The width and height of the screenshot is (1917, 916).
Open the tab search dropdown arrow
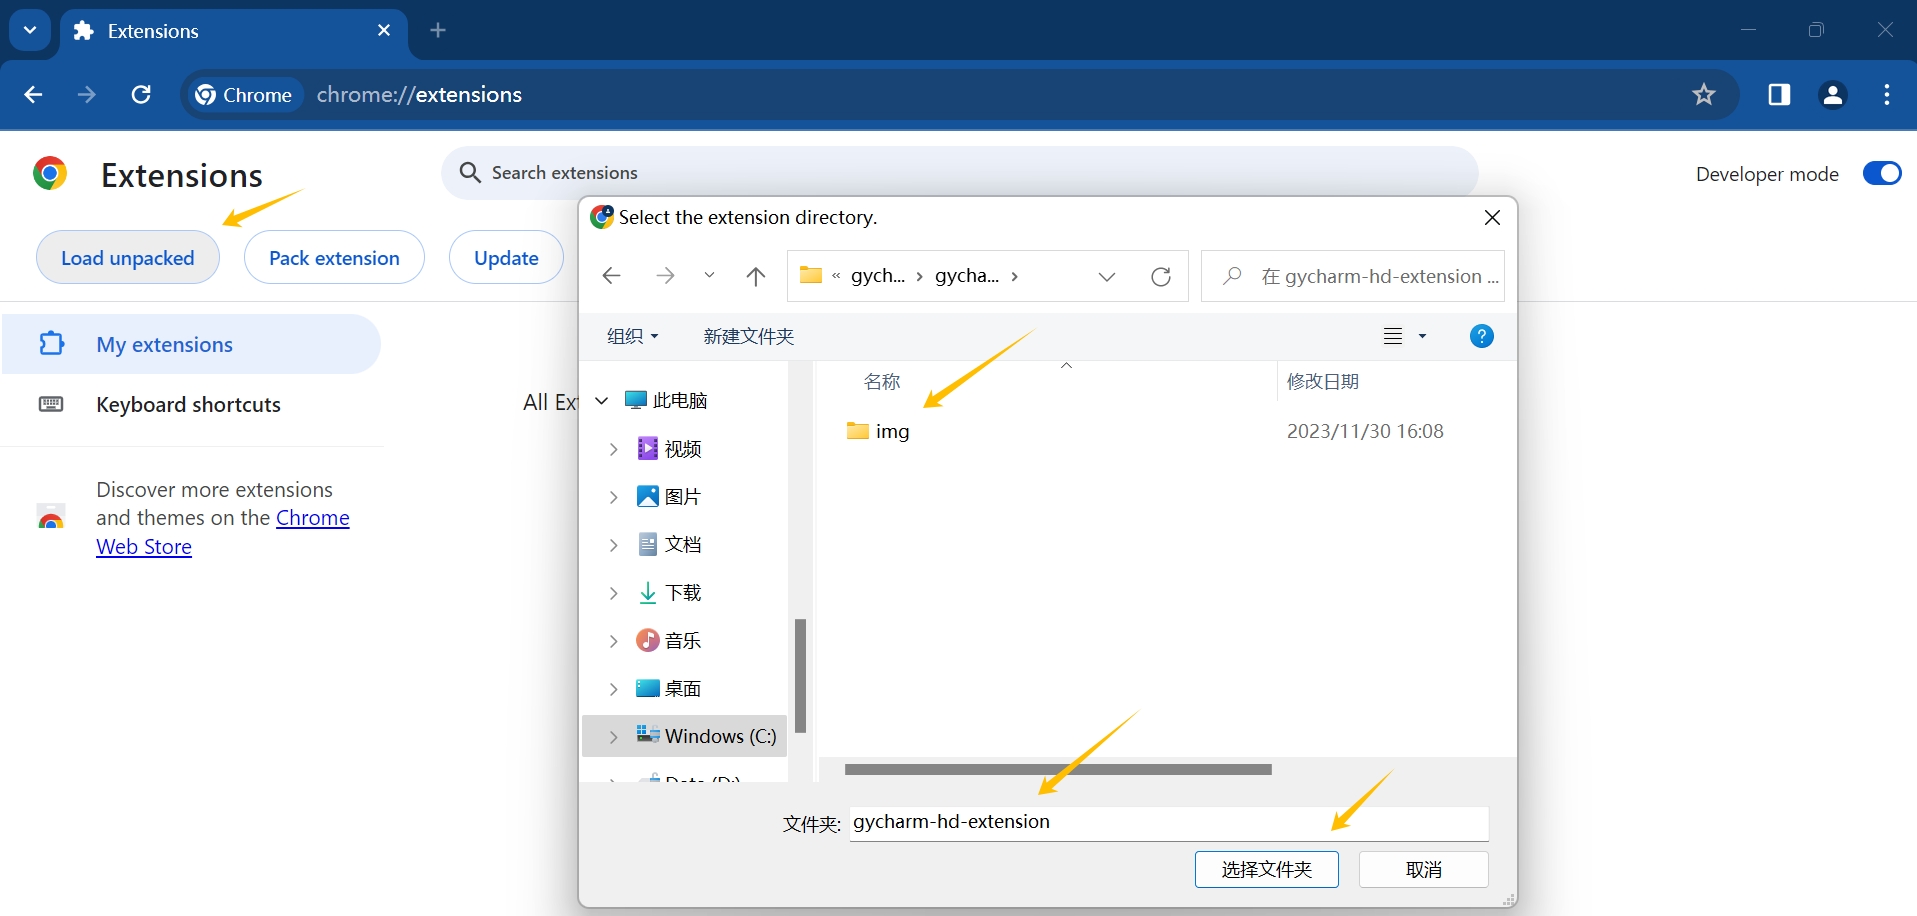30,30
